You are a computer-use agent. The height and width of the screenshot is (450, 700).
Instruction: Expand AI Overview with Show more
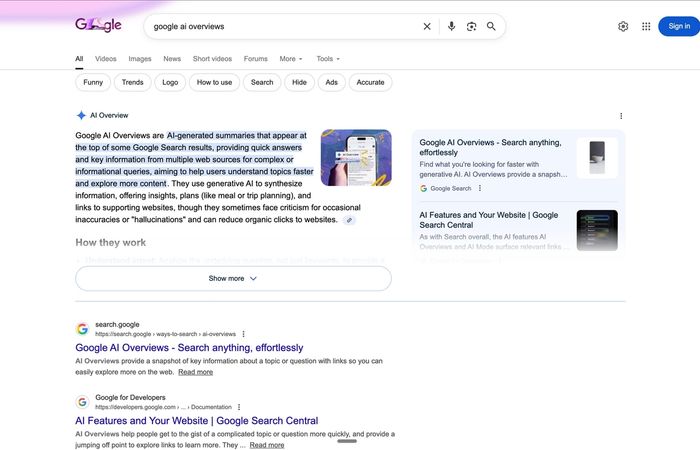[x=233, y=279]
